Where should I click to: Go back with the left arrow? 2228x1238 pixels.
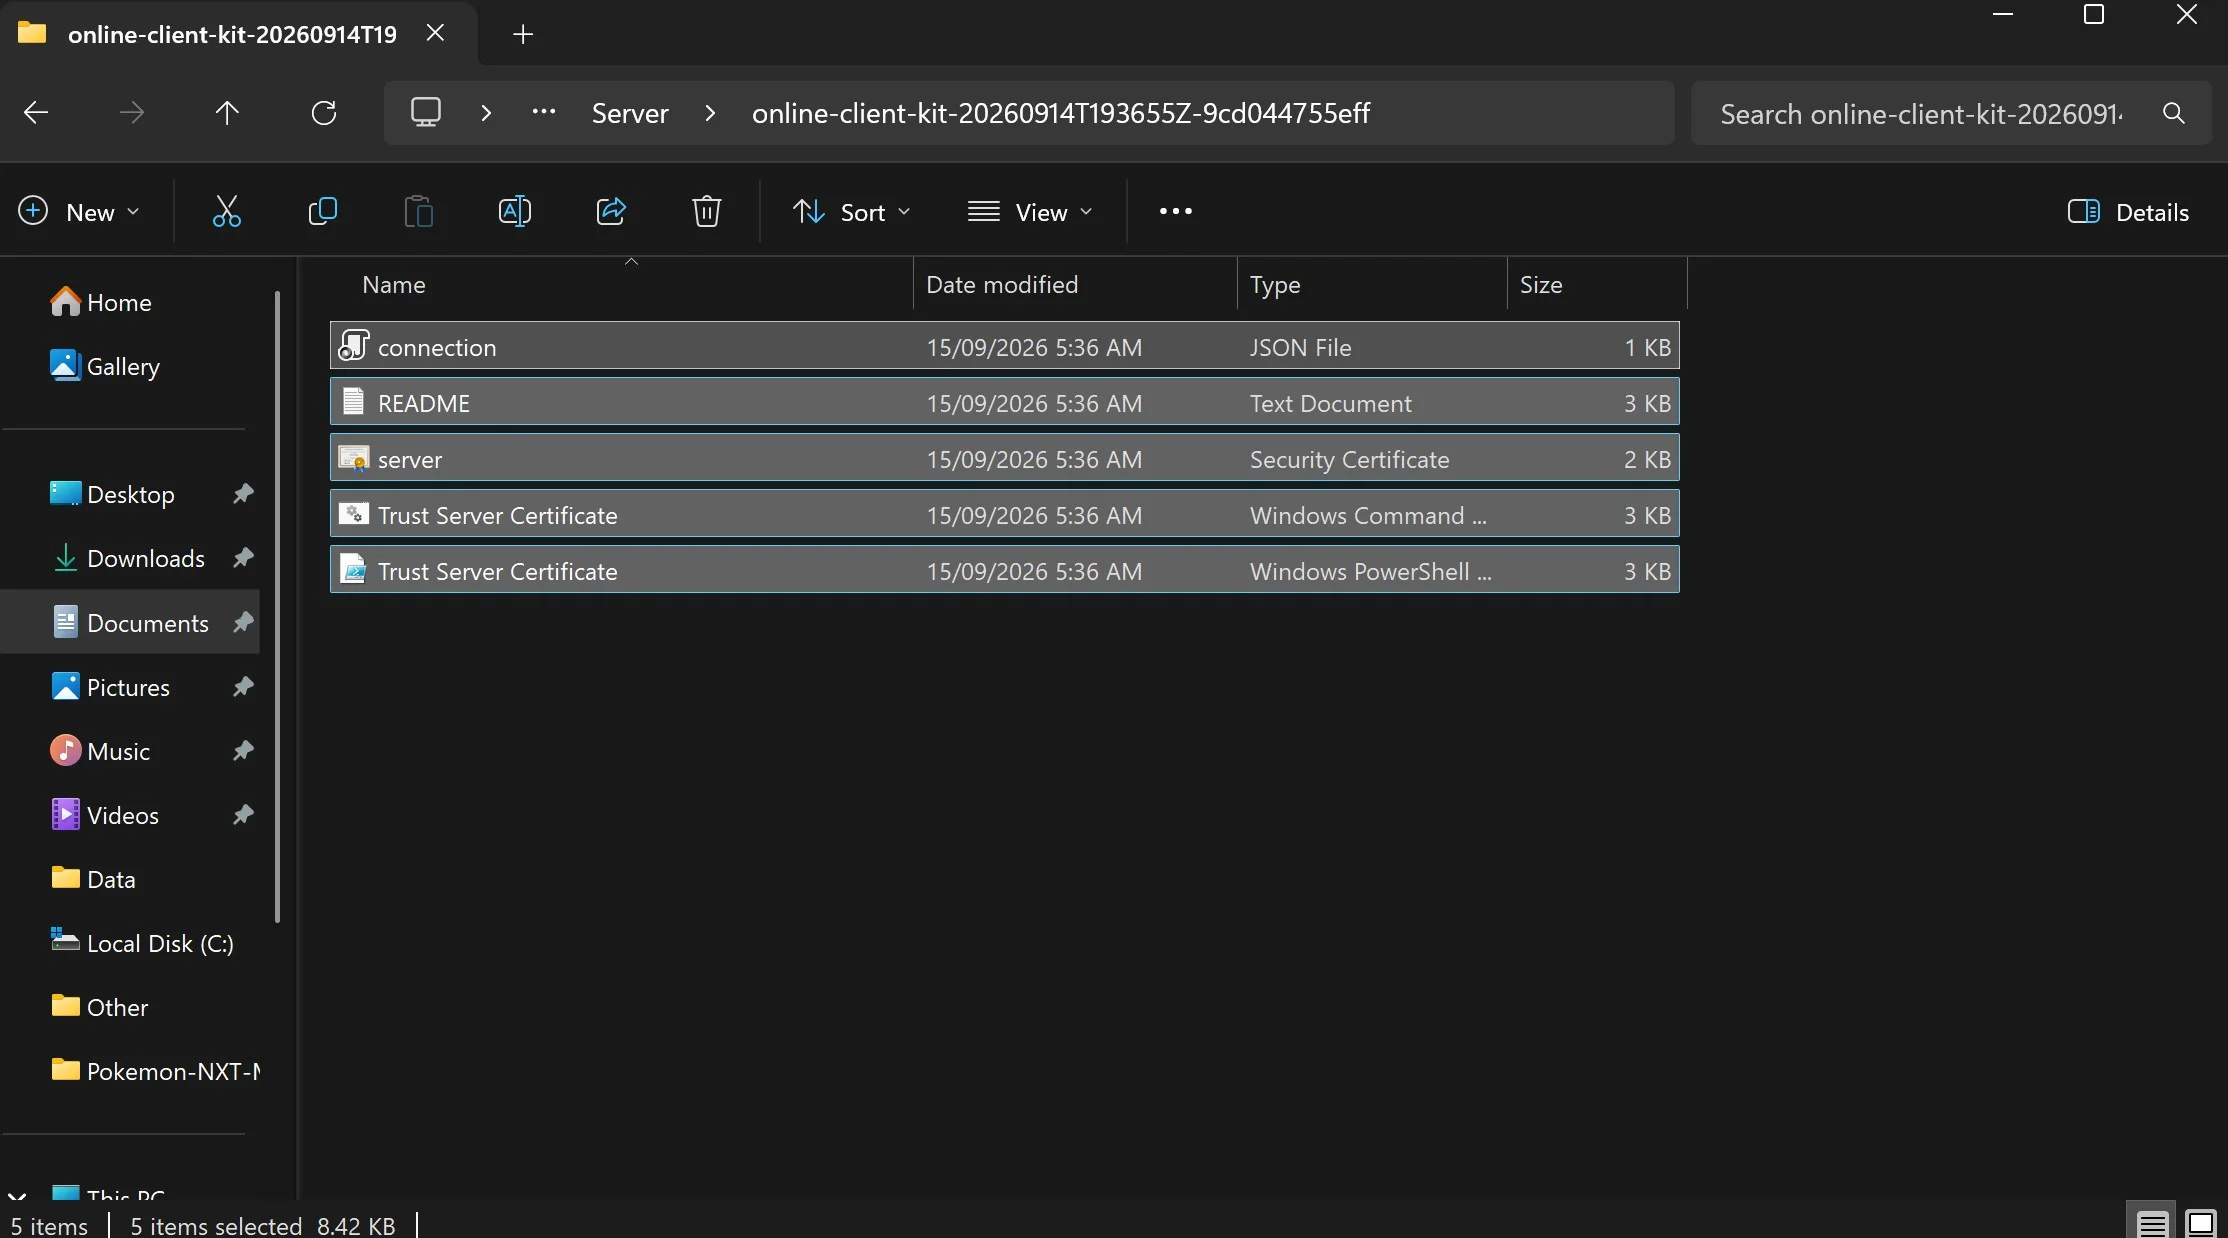[36, 113]
